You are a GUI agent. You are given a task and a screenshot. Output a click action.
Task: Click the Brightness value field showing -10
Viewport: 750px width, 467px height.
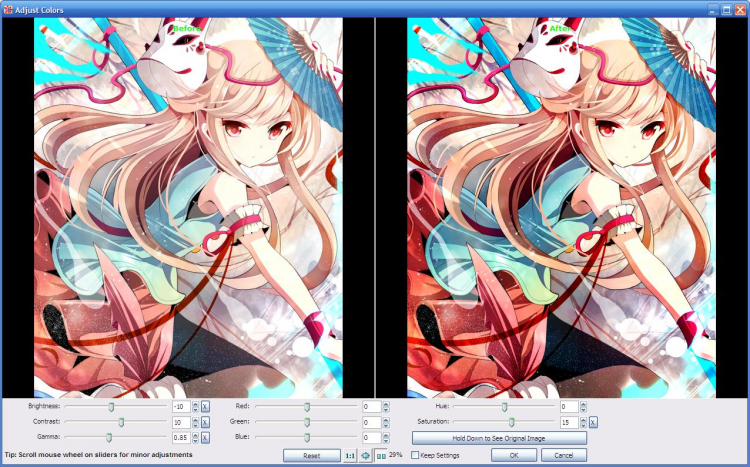[182, 407]
